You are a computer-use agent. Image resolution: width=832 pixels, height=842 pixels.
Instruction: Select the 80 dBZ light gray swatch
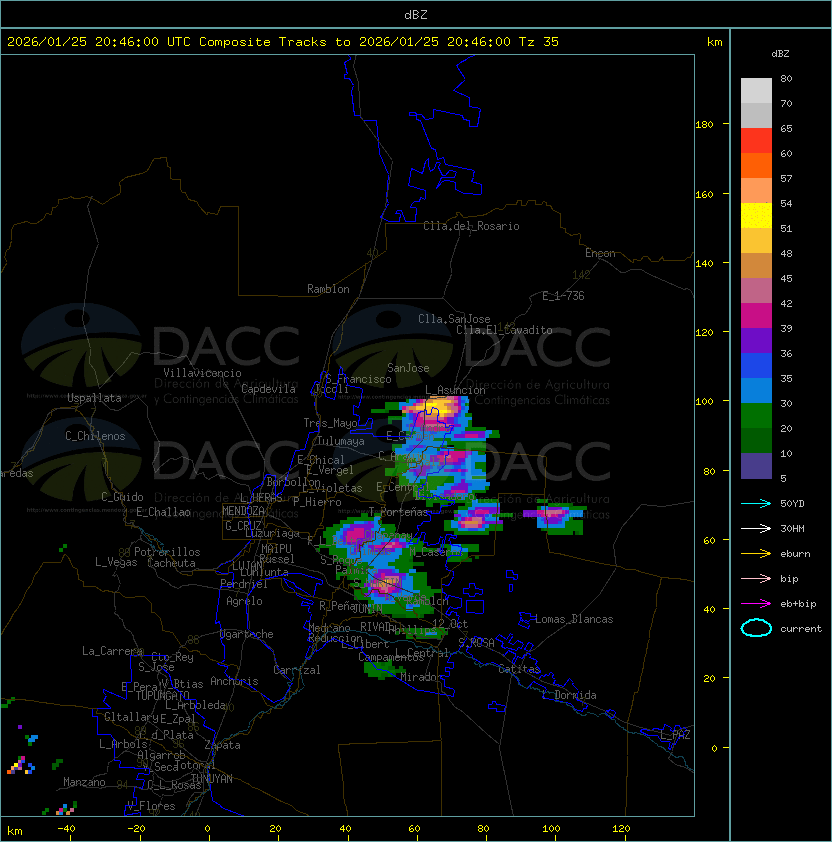tap(756, 90)
